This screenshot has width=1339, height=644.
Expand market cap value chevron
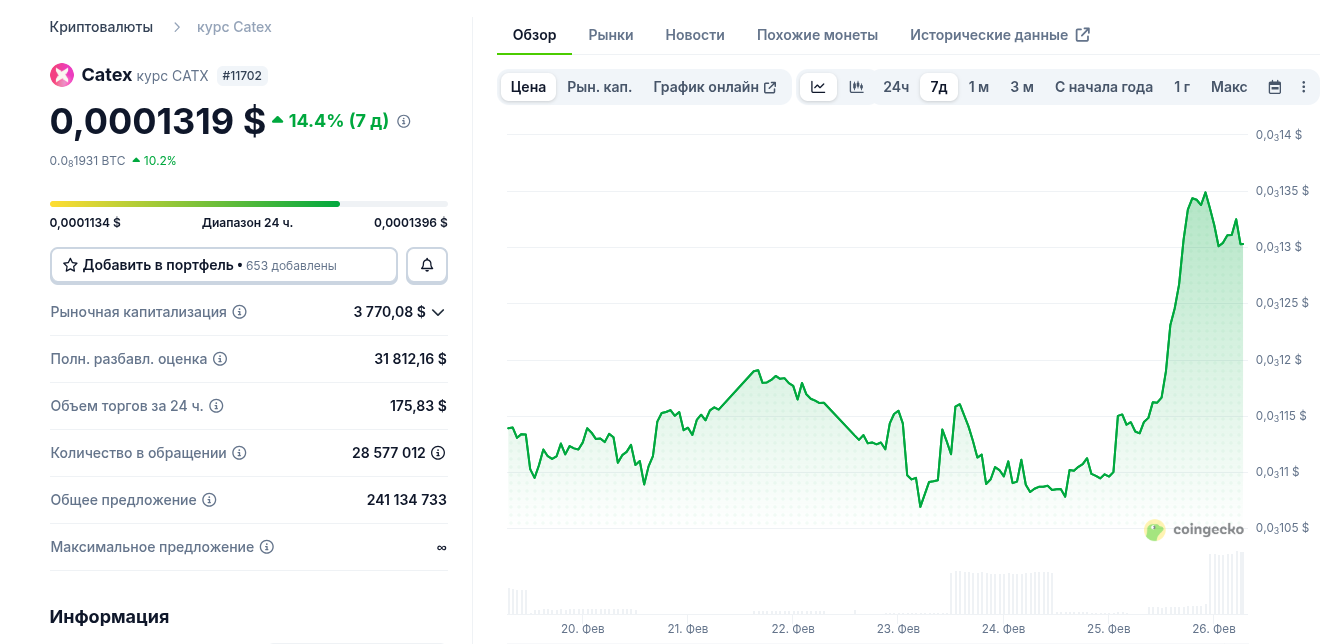[437, 312]
